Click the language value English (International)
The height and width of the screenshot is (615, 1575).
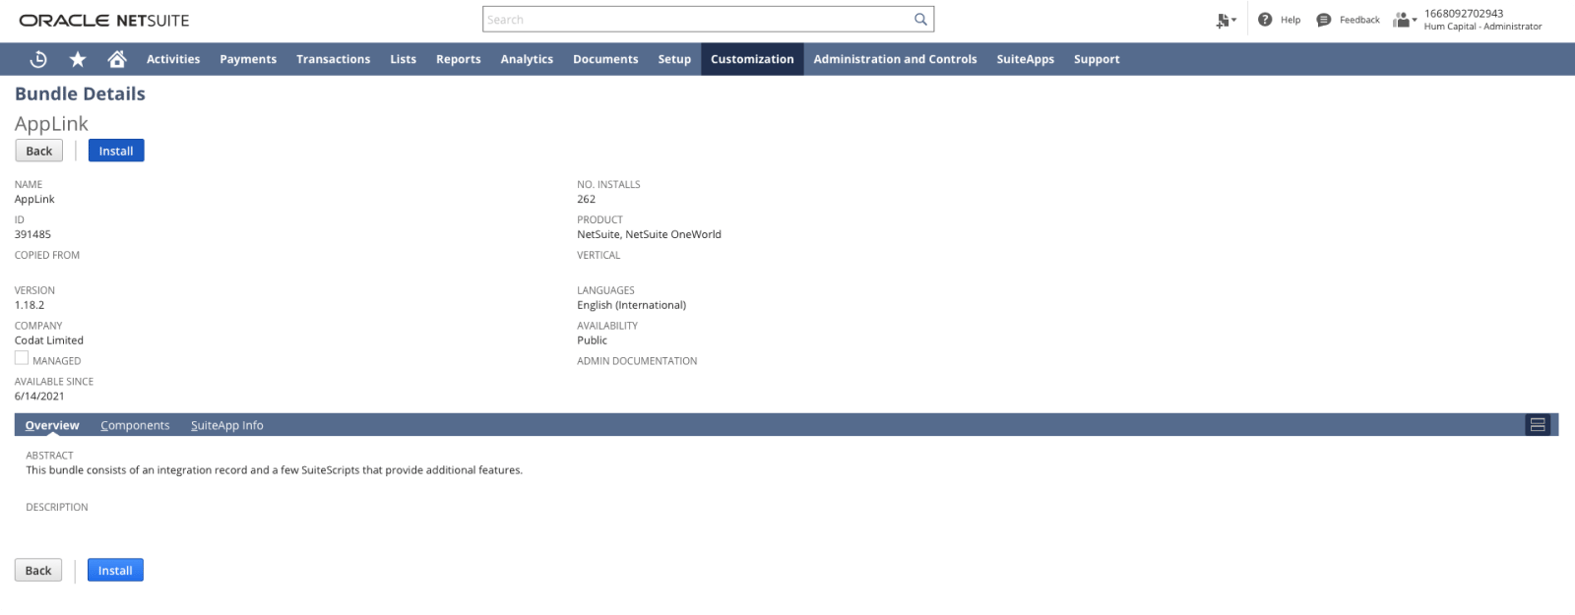(x=631, y=305)
